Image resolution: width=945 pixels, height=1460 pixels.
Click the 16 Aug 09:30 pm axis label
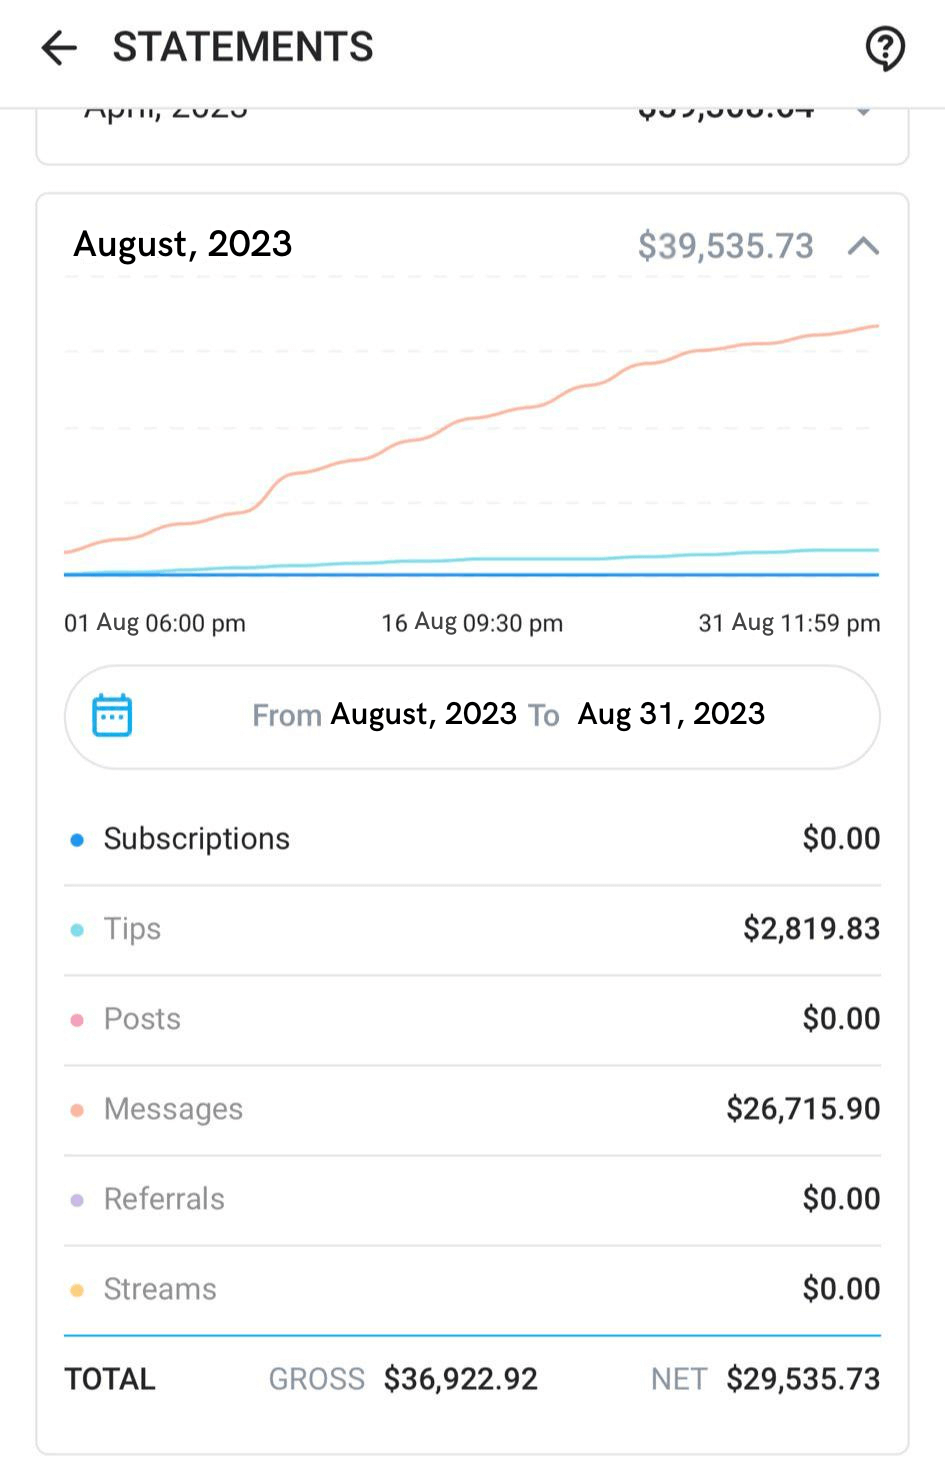472,623
